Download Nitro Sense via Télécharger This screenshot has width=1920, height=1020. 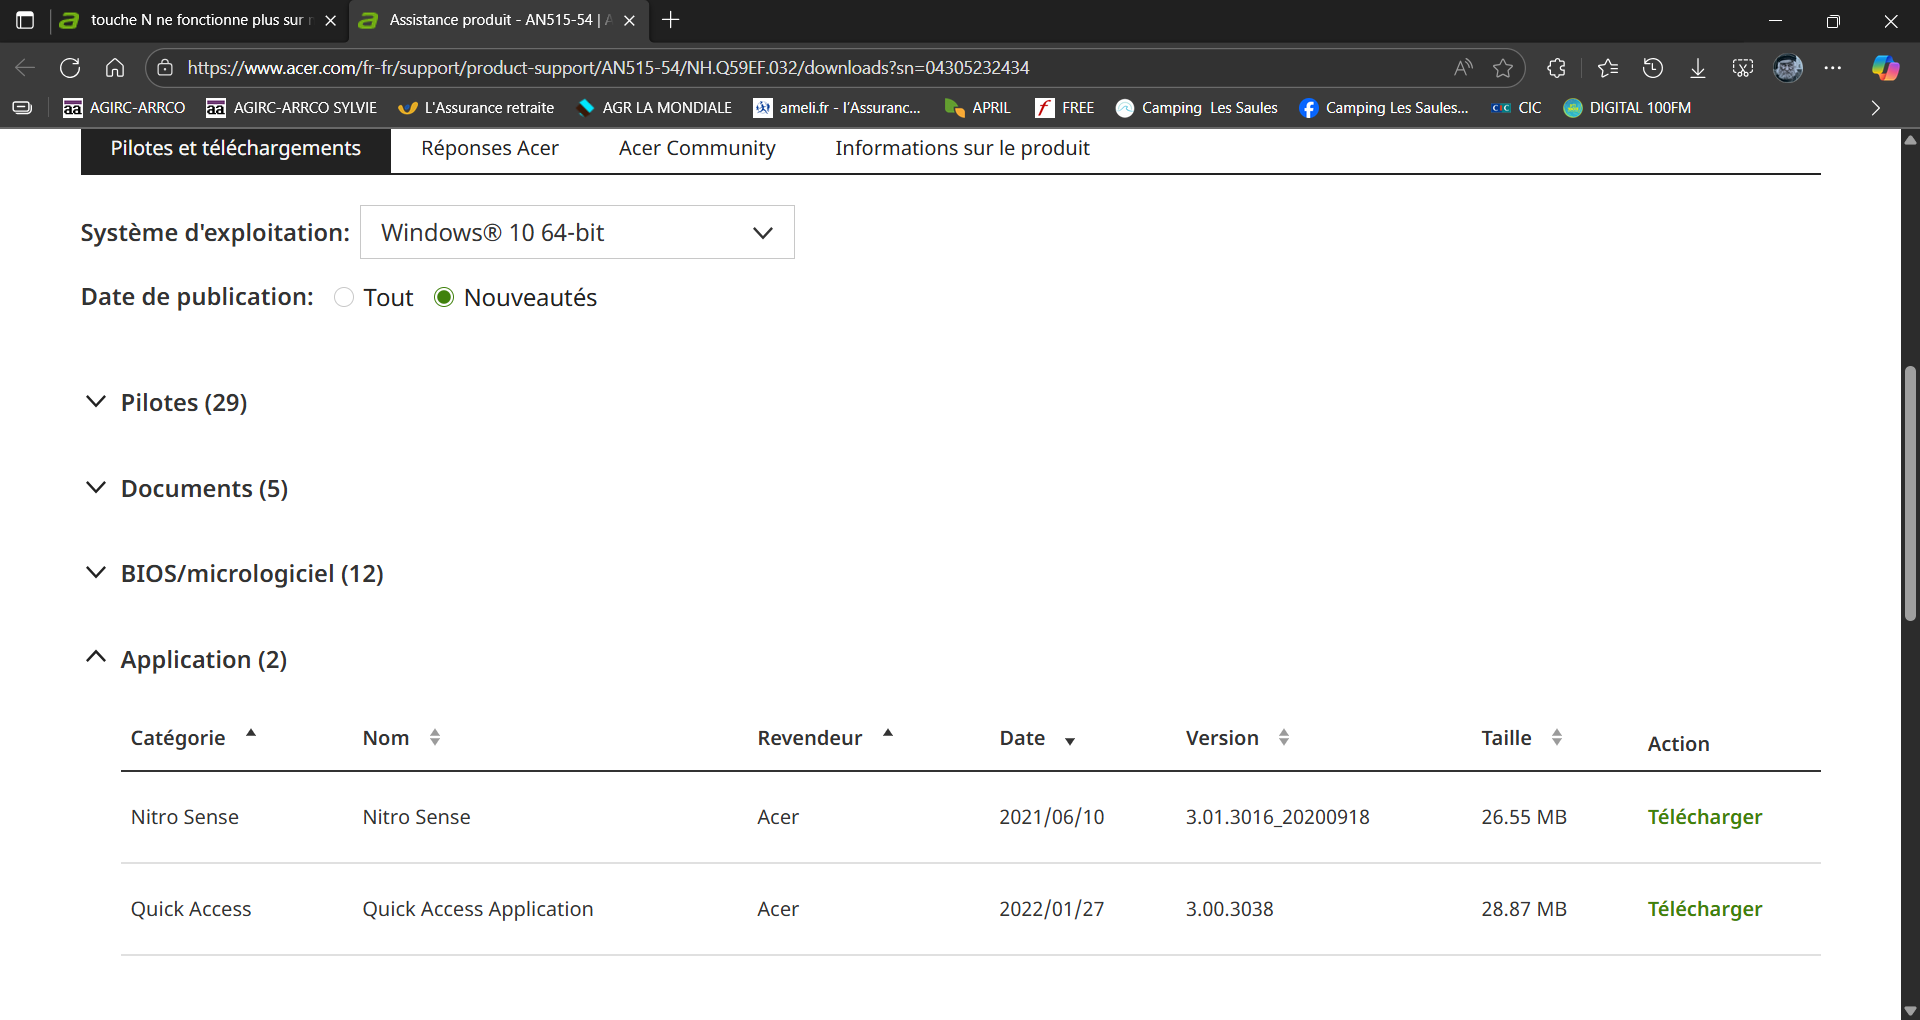point(1704,817)
